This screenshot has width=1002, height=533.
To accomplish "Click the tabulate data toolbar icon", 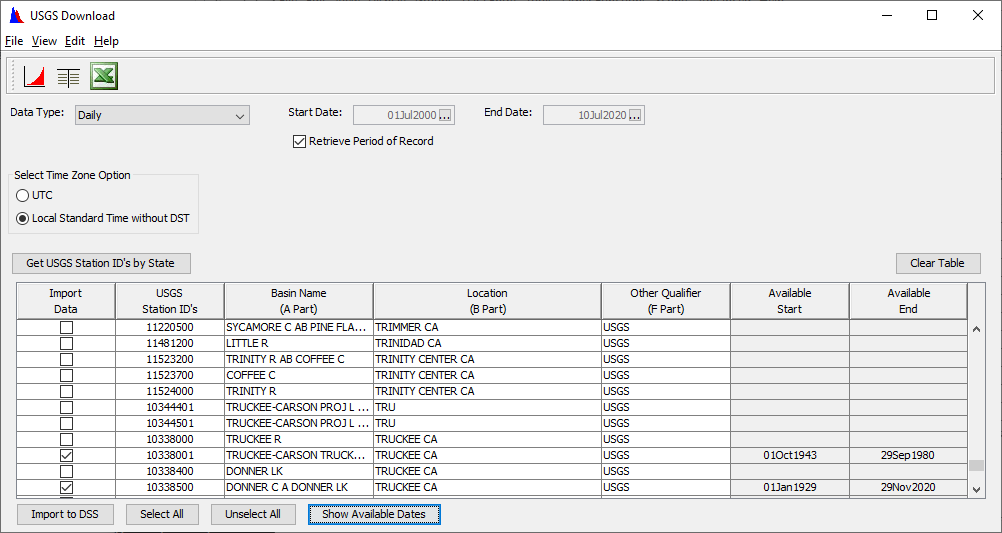I will [x=68, y=77].
